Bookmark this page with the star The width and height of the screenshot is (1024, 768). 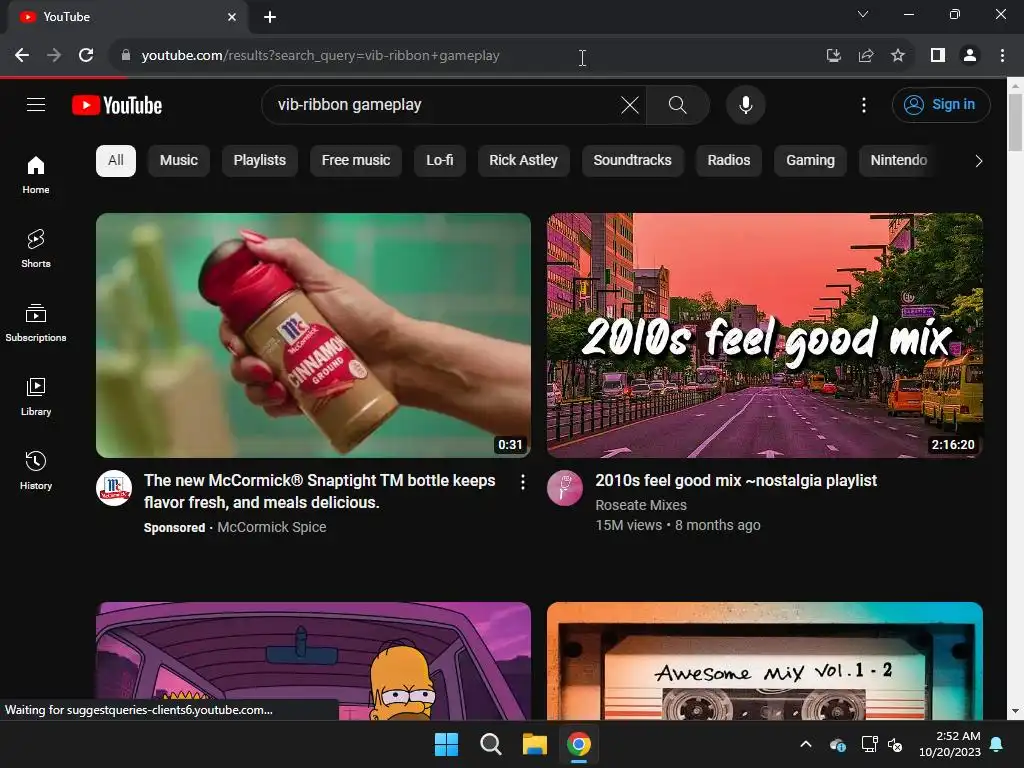(x=898, y=56)
